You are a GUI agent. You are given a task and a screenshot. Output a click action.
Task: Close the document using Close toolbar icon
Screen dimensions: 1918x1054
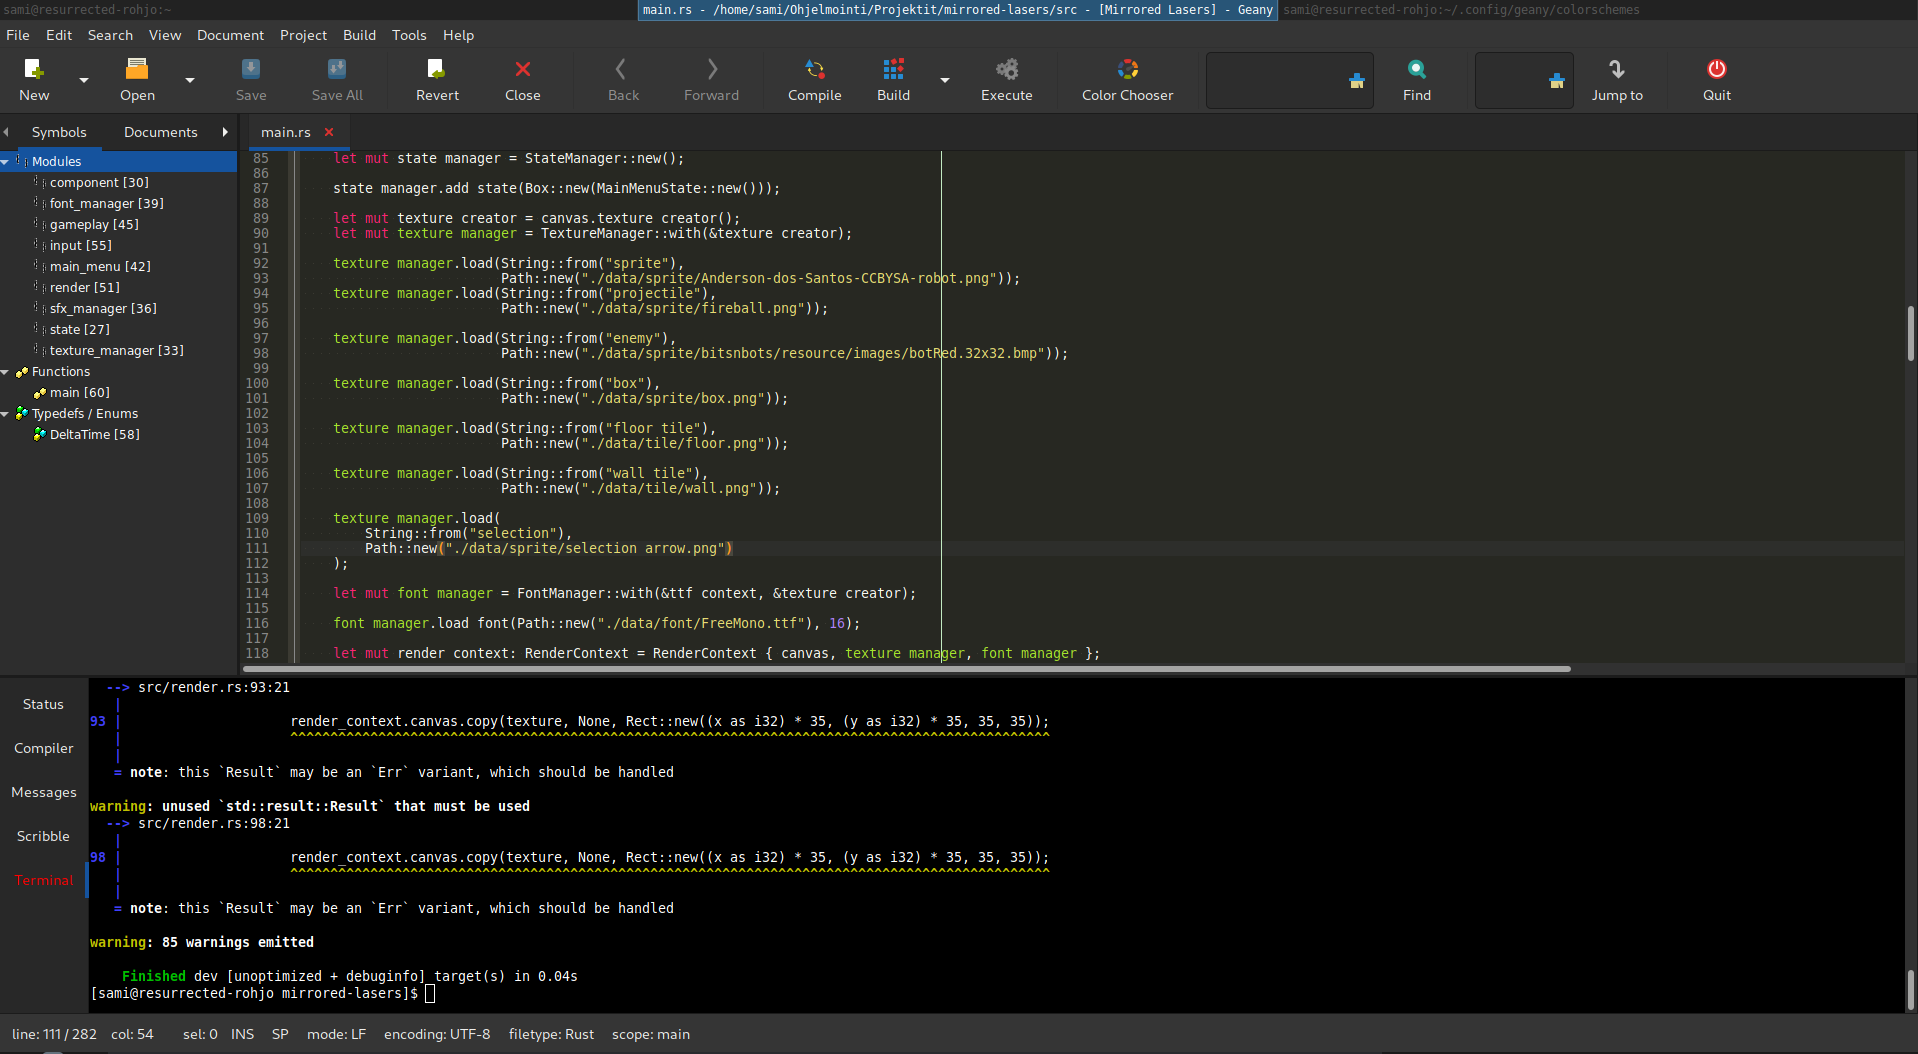point(522,80)
